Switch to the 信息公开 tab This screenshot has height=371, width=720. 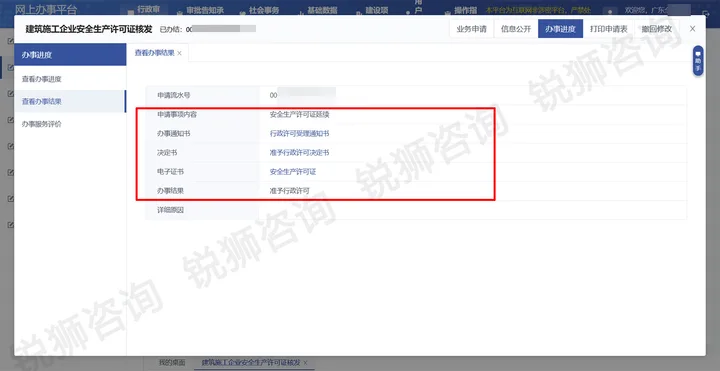pyautogui.click(x=516, y=28)
